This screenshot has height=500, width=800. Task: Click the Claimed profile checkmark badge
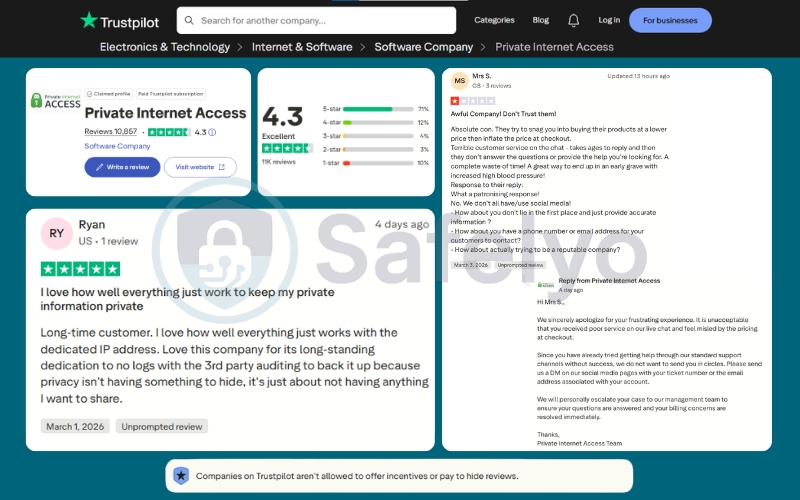tap(108, 94)
